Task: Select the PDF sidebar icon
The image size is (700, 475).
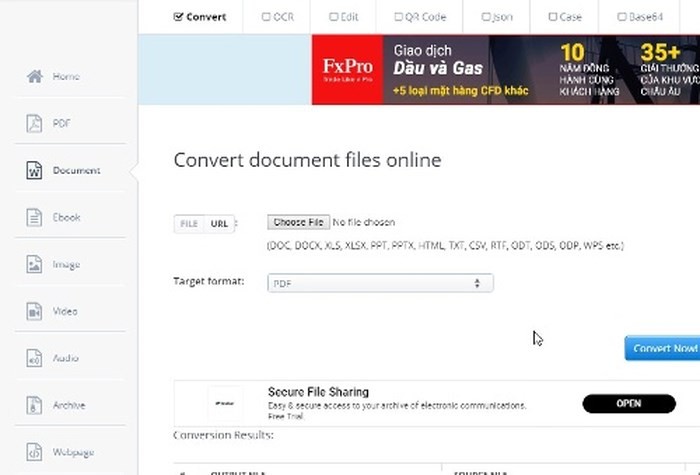Action: (x=35, y=123)
